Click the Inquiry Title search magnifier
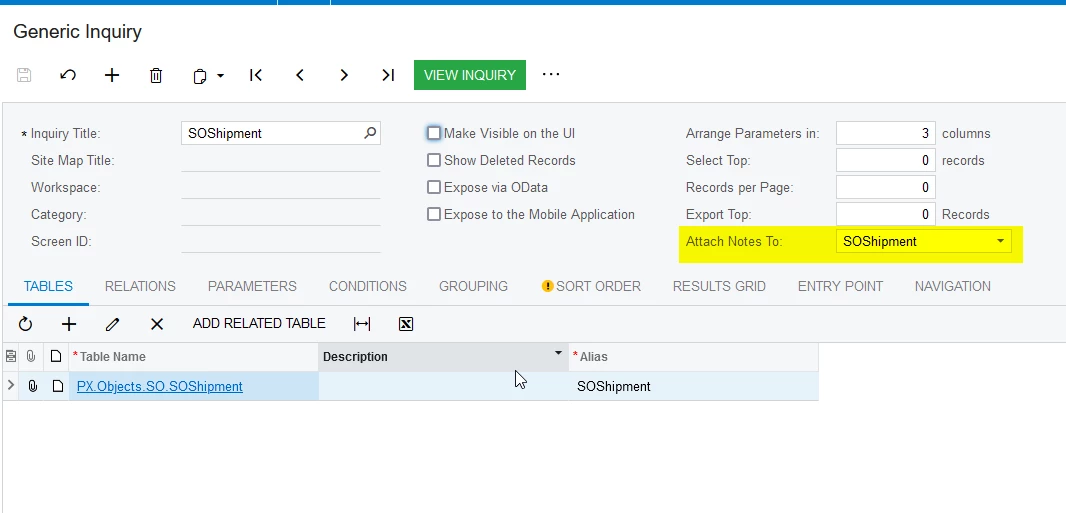This screenshot has height=513, width=1066. (x=370, y=133)
